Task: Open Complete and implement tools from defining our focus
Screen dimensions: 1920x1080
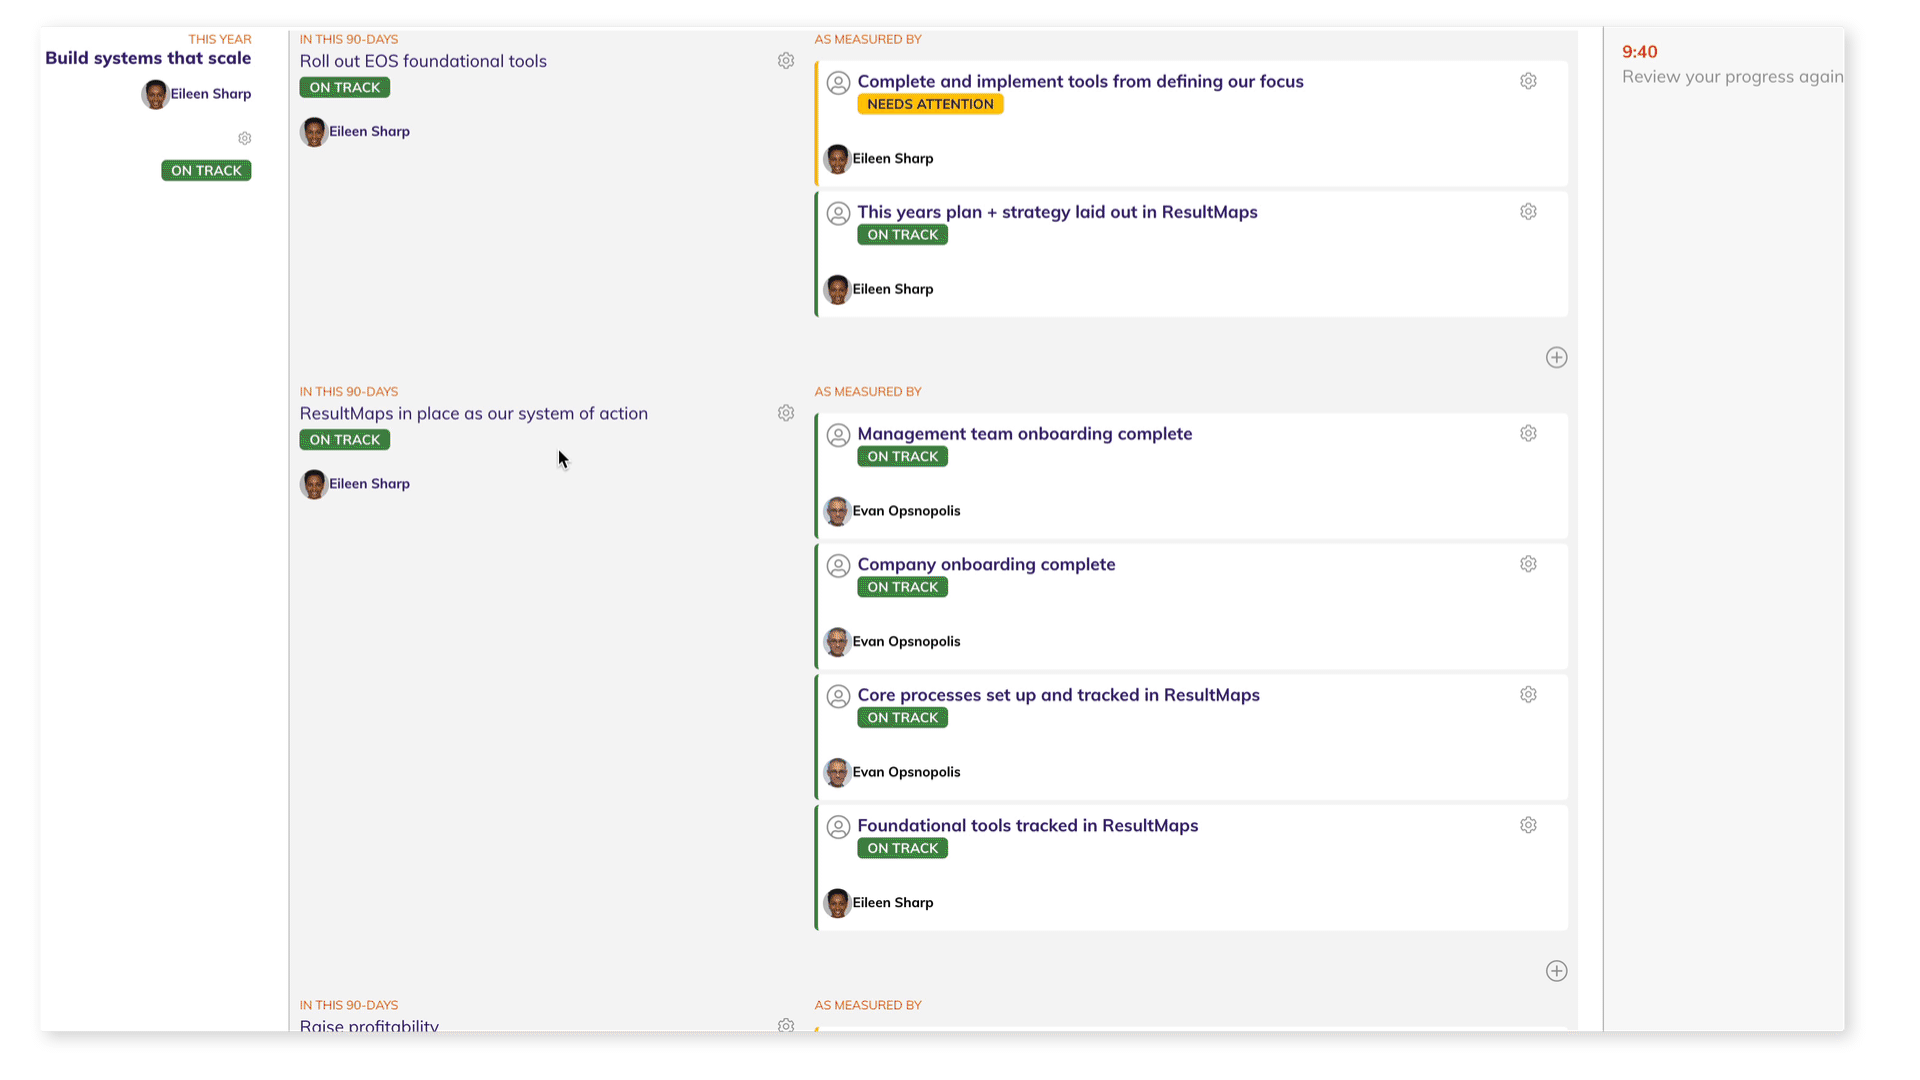Action: [x=1080, y=81]
